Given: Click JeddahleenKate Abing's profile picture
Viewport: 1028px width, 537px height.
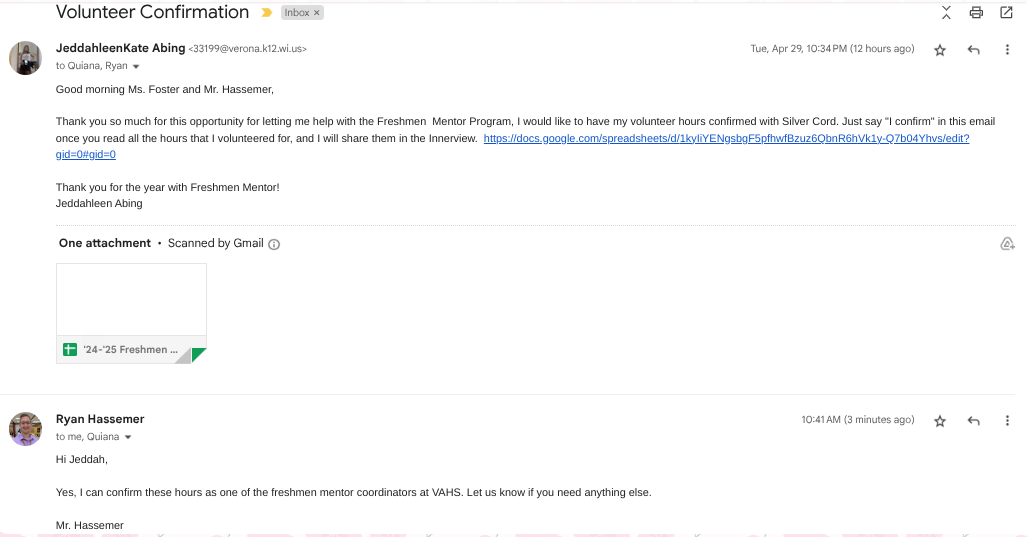Looking at the screenshot, I should pos(25,58).
